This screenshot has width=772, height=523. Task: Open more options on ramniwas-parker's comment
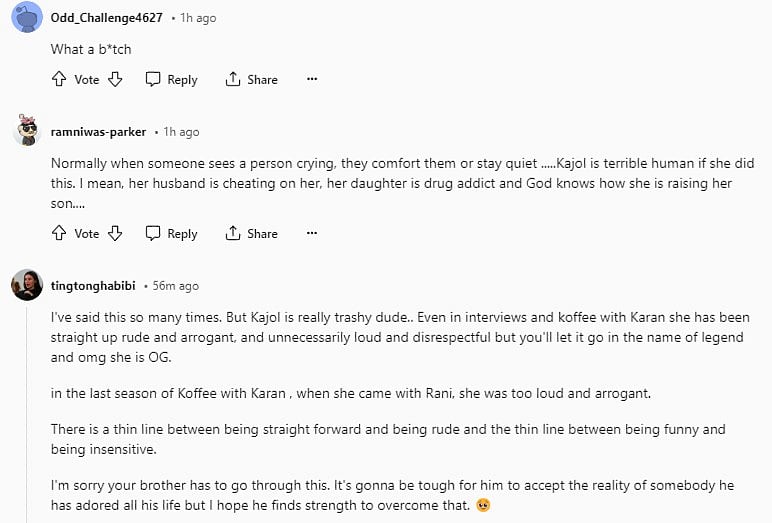[312, 233]
